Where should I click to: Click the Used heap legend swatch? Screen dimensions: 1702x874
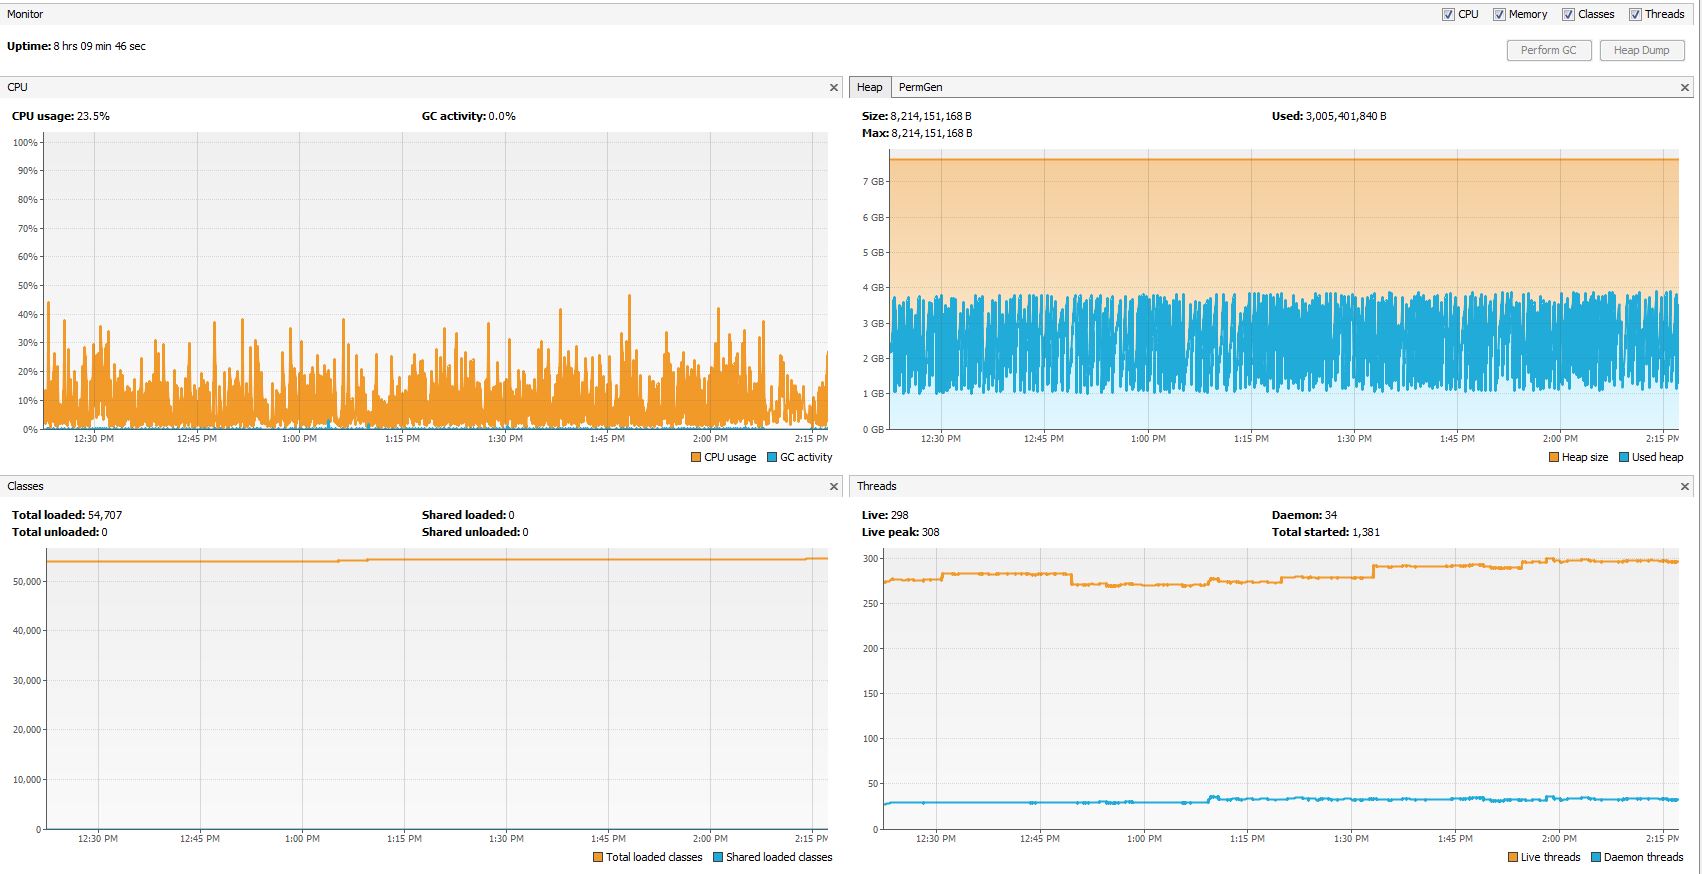click(1624, 457)
